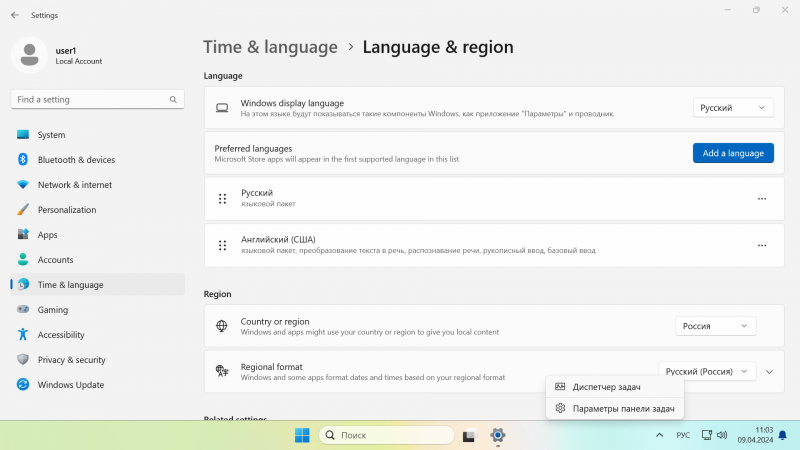Click the Windows Update sync icon

click(23, 384)
